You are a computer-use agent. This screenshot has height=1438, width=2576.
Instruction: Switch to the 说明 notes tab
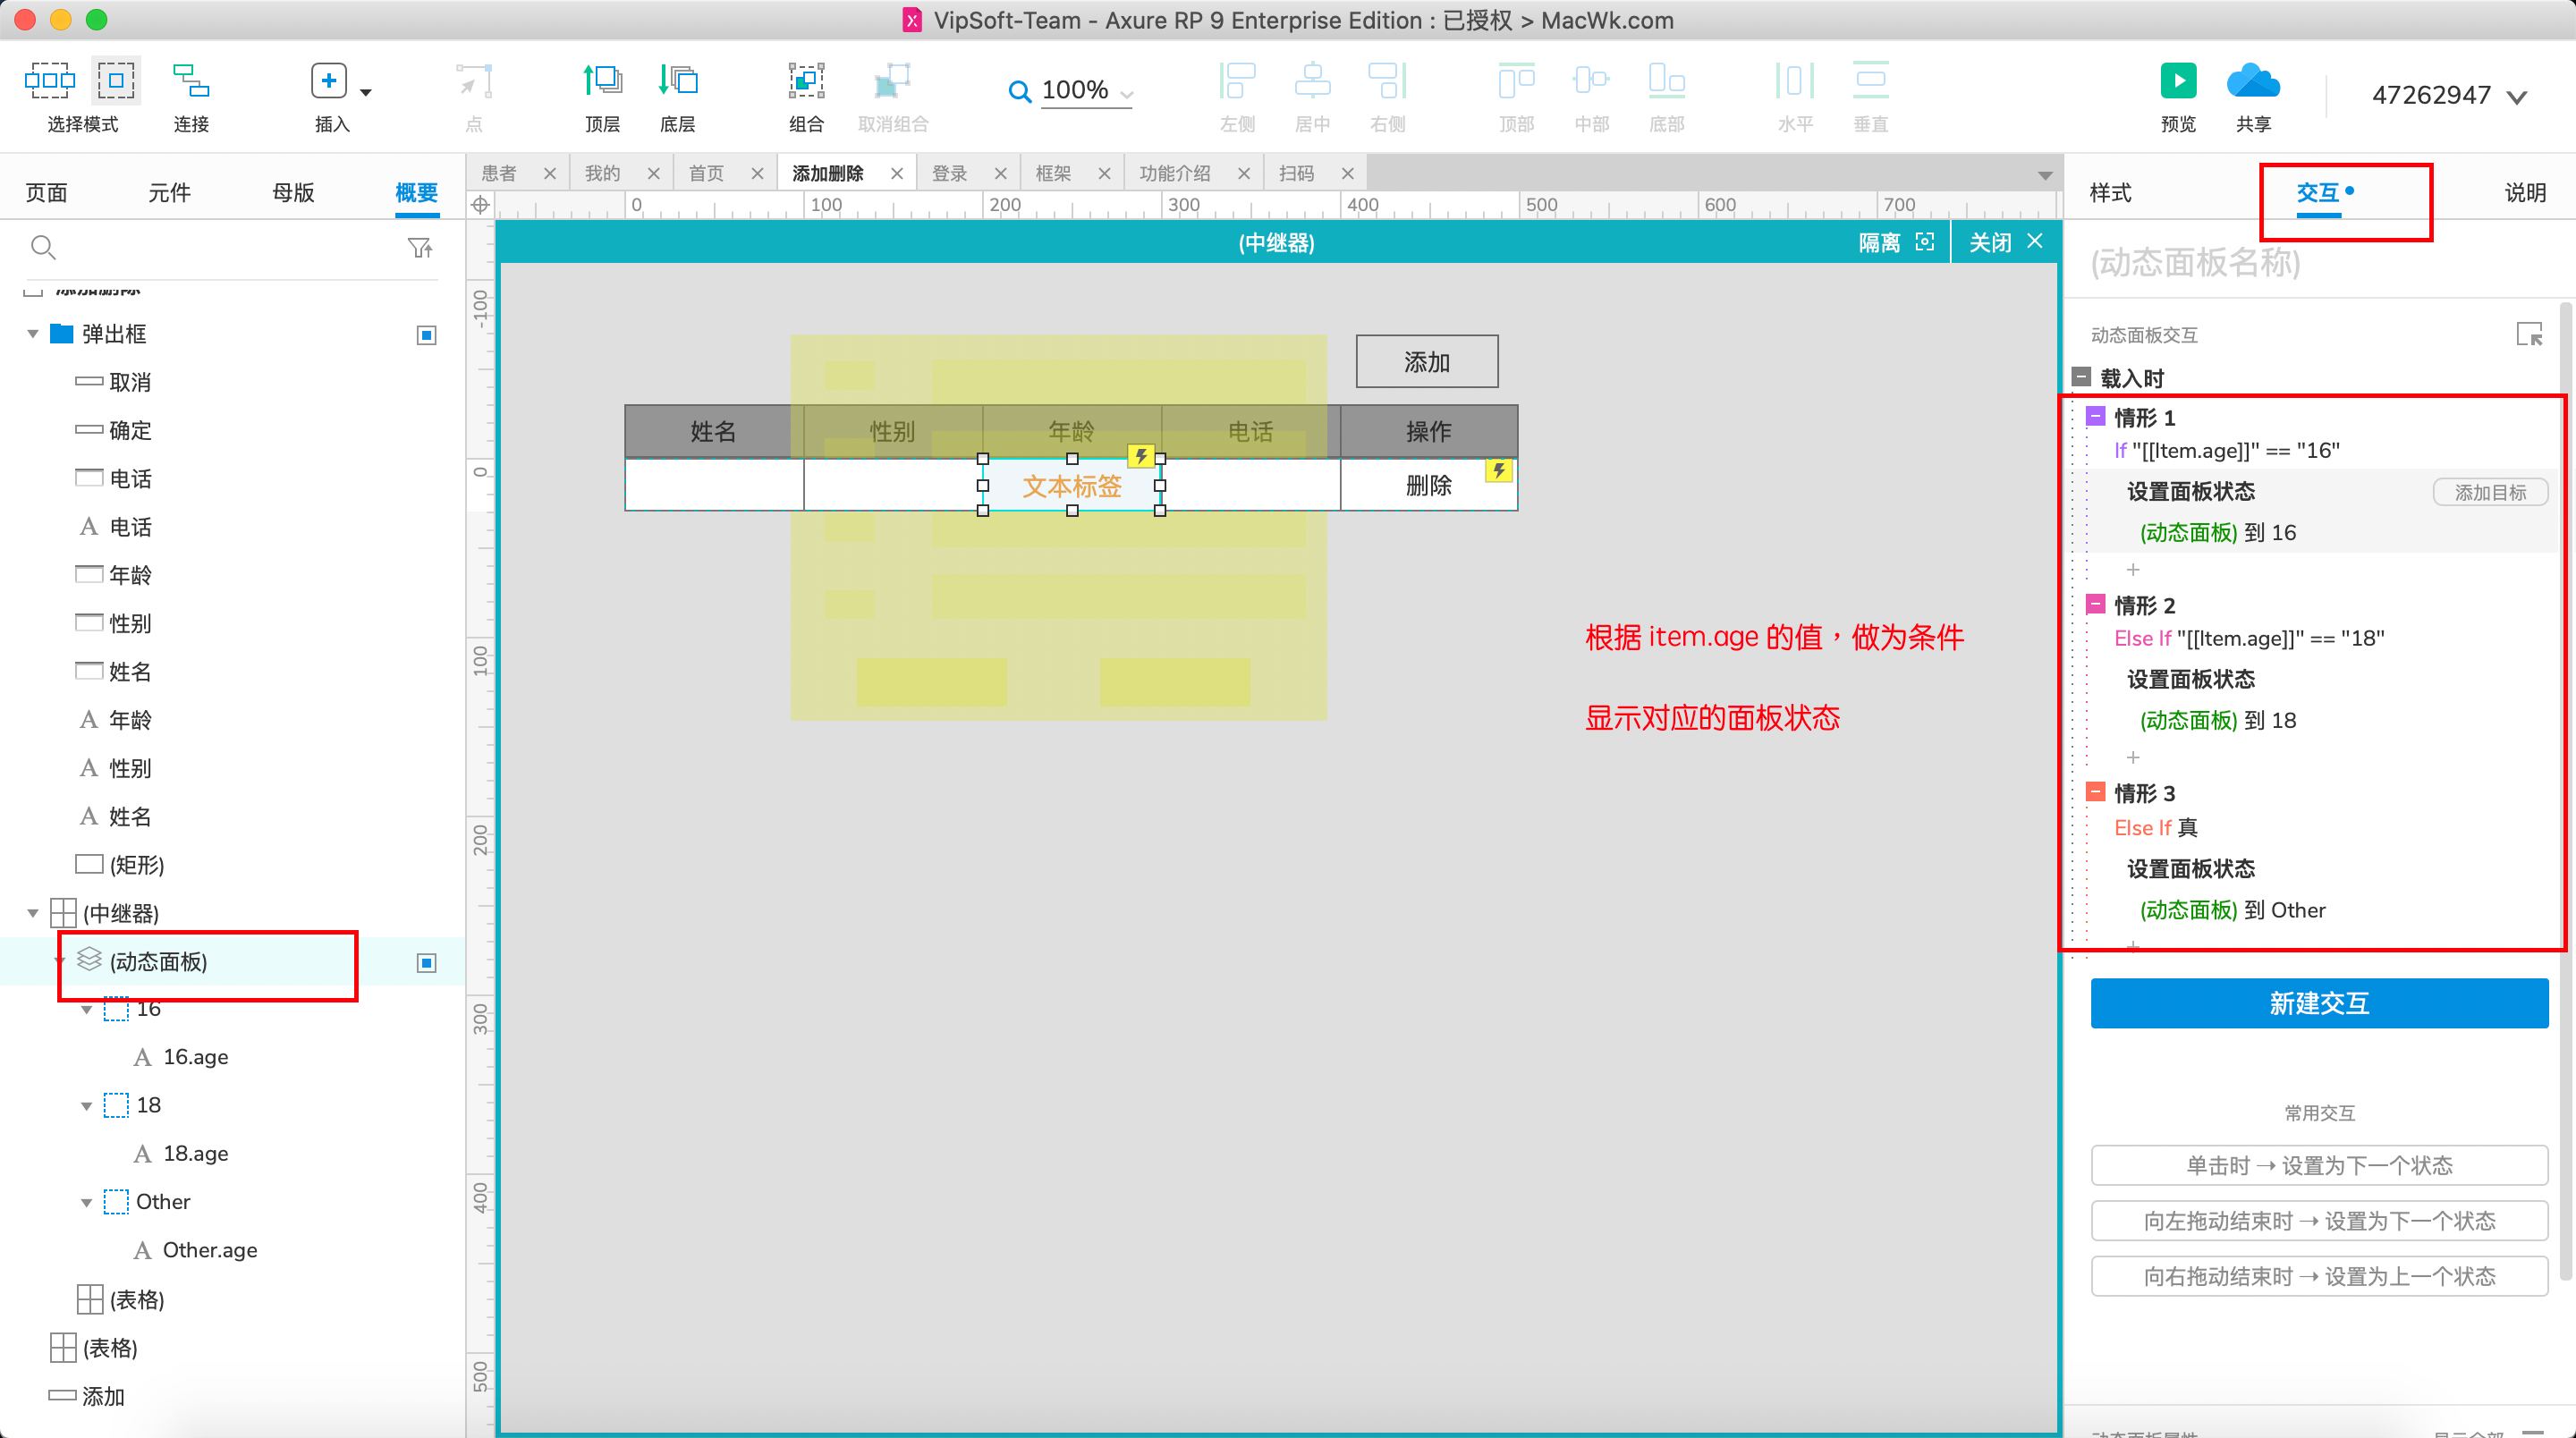[x=2525, y=192]
